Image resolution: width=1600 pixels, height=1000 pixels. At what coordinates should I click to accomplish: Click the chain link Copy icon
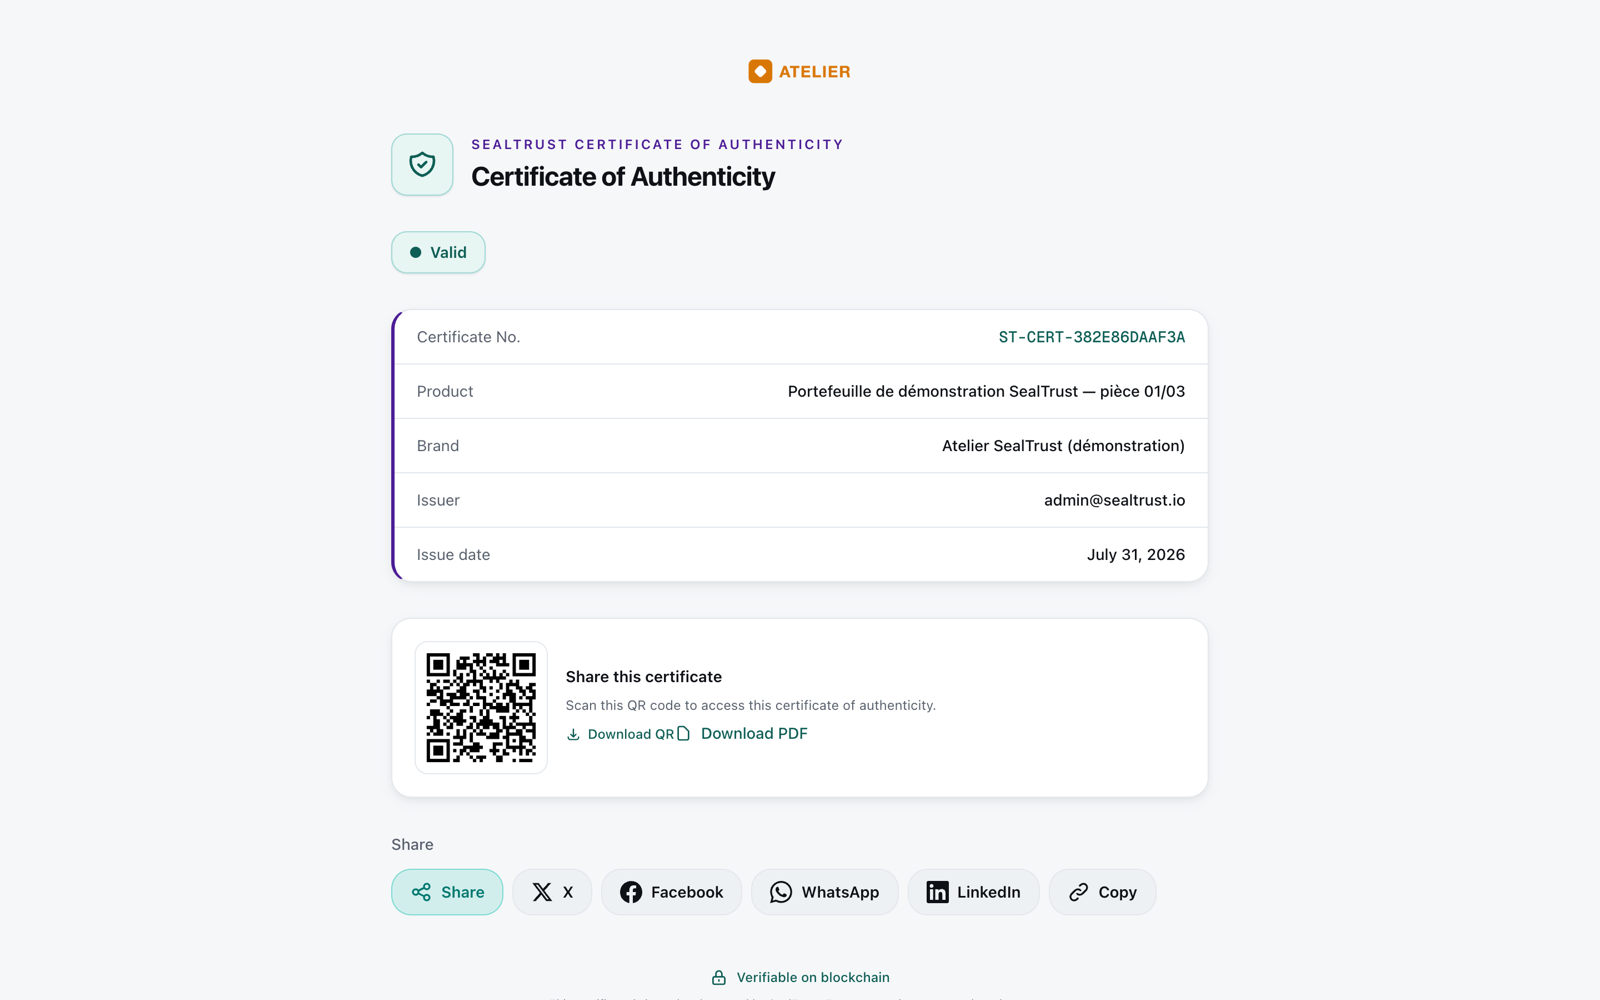point(1078,892)
